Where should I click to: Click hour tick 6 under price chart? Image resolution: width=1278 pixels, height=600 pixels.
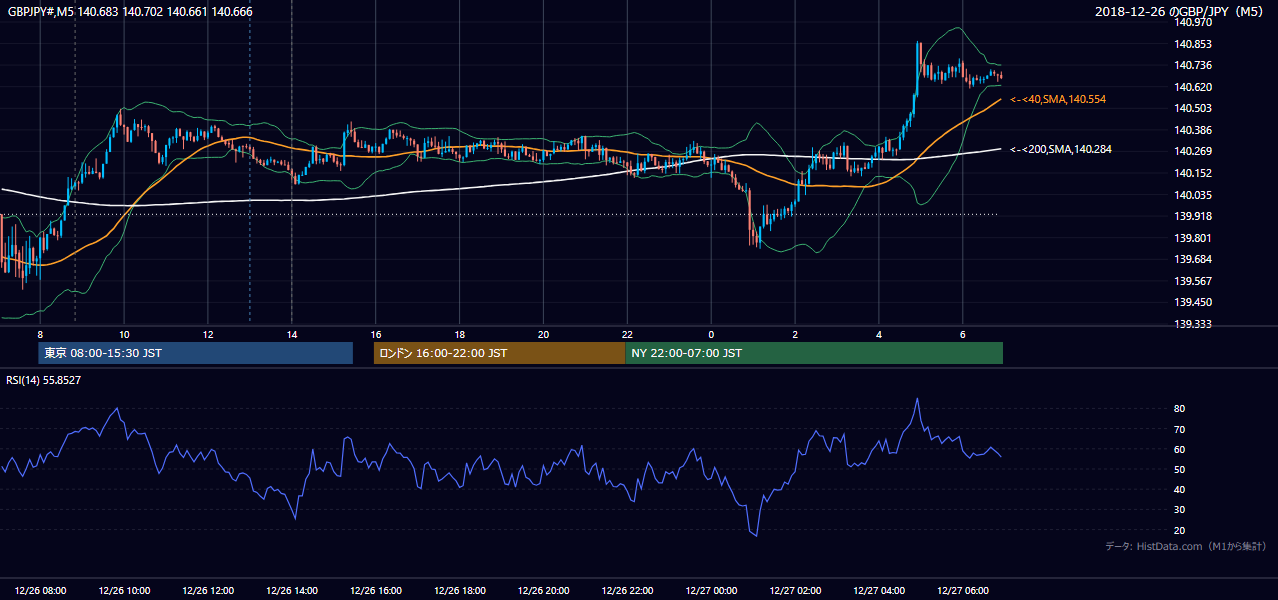pos(963,334)
